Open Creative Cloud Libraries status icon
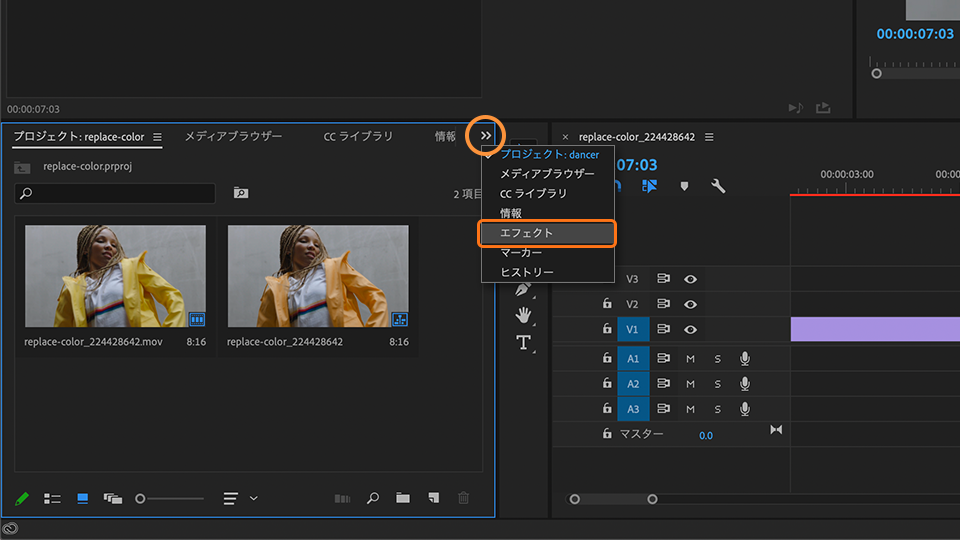 10,529
